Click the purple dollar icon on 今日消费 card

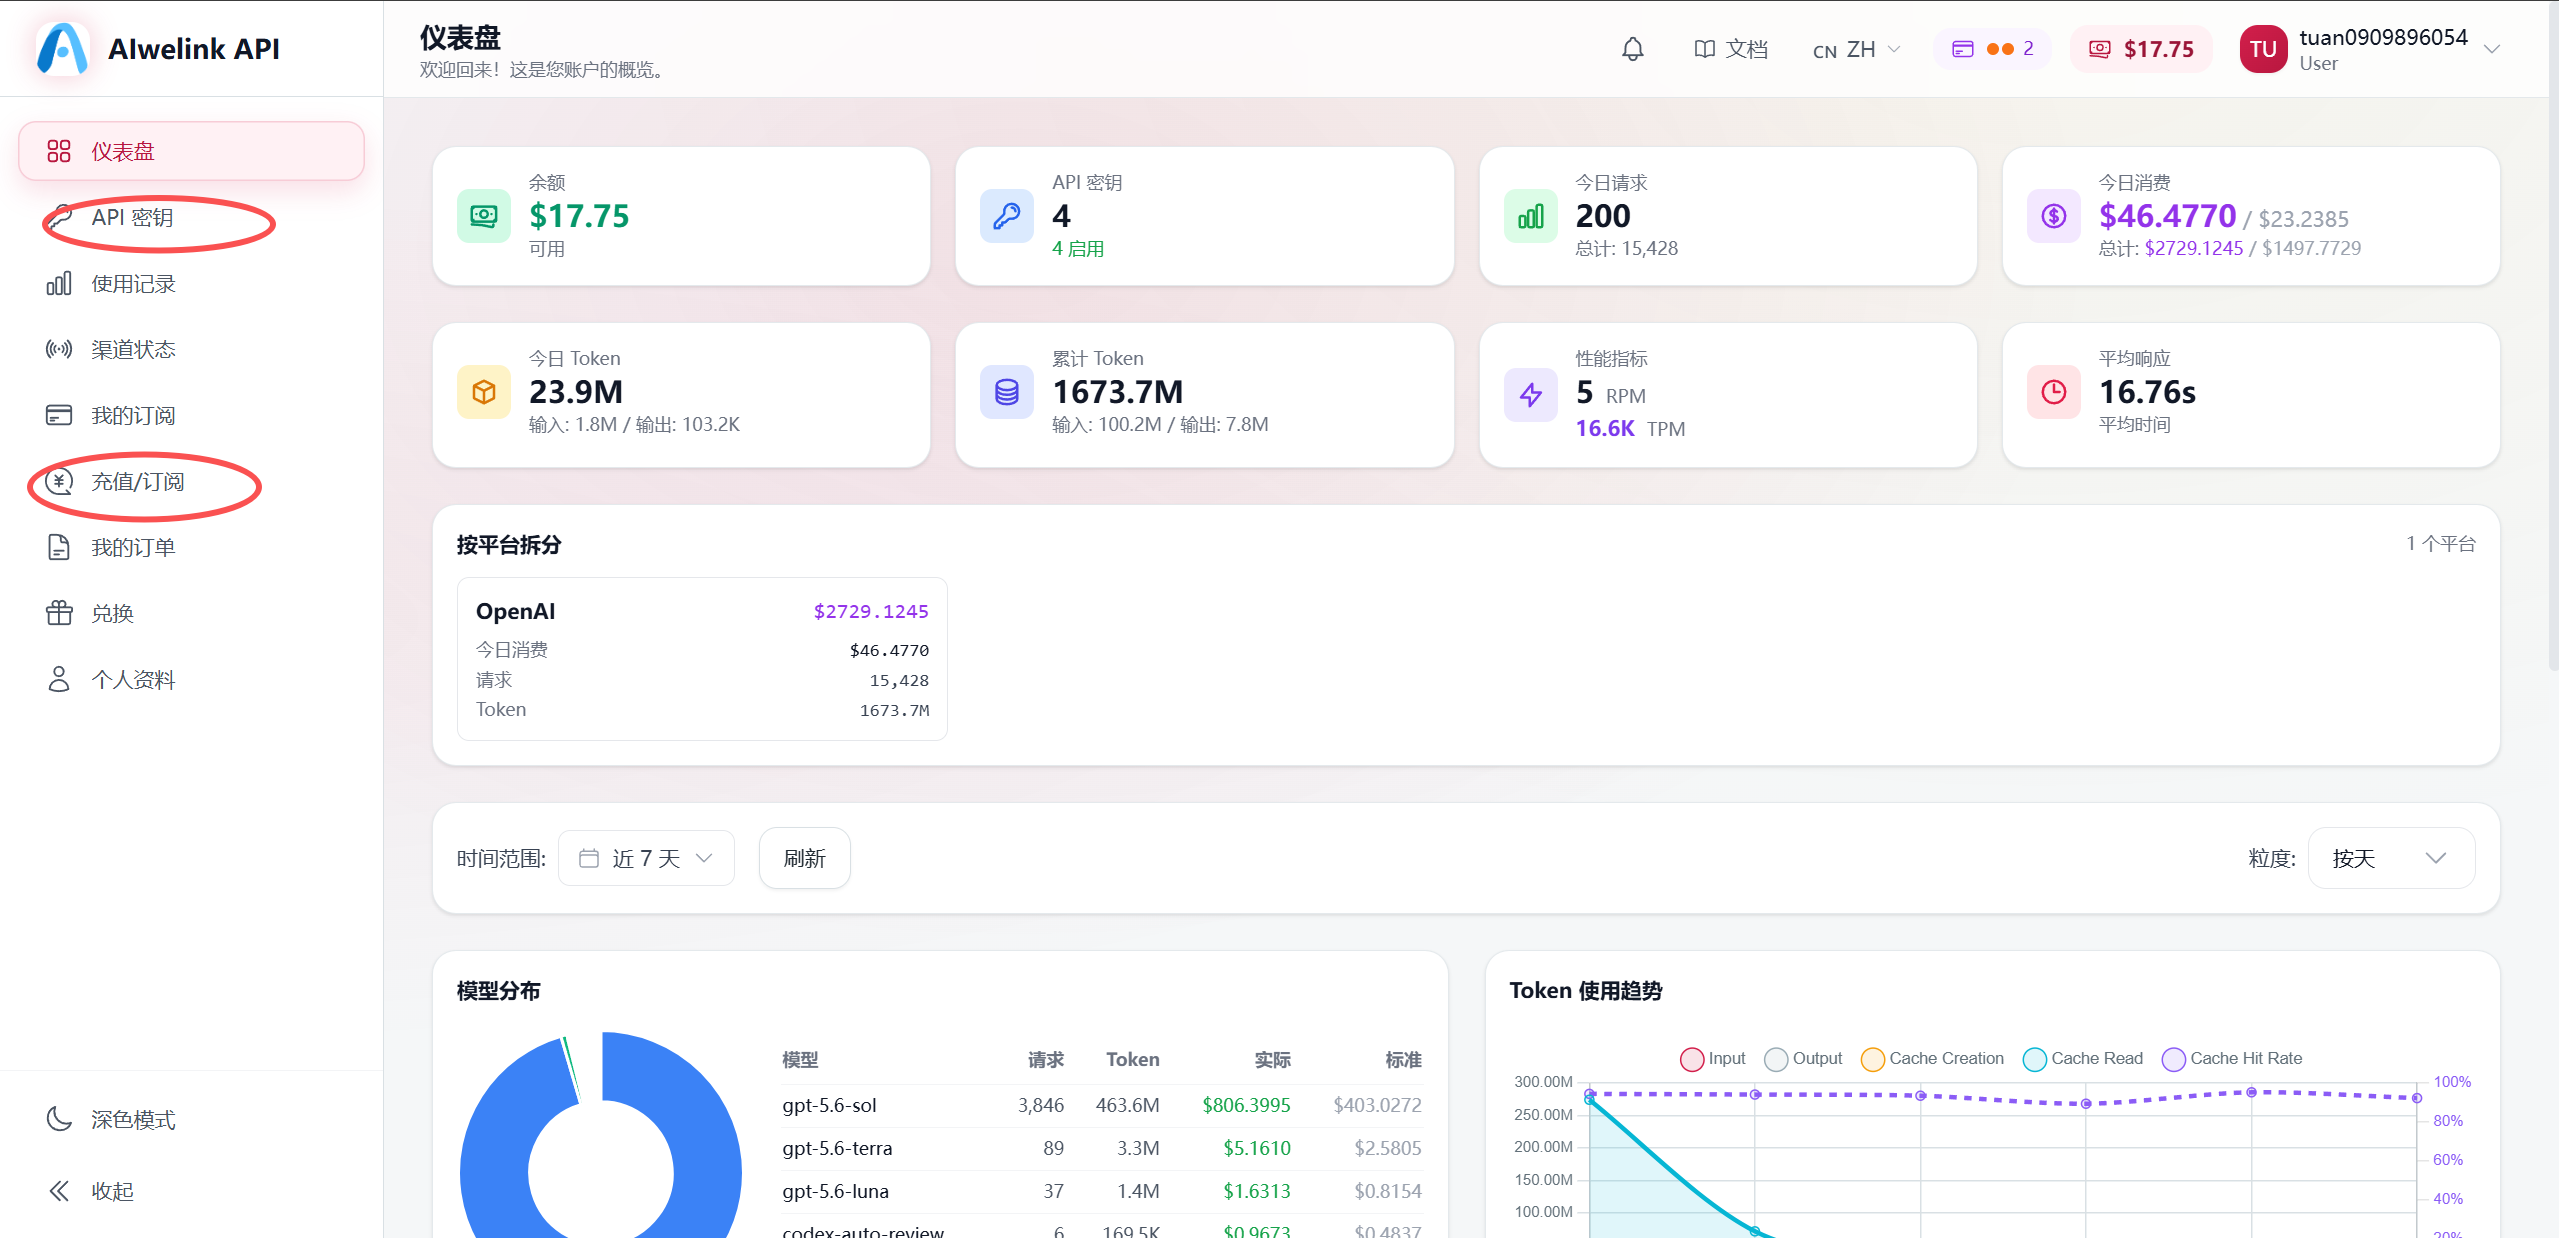(2054, 216)
